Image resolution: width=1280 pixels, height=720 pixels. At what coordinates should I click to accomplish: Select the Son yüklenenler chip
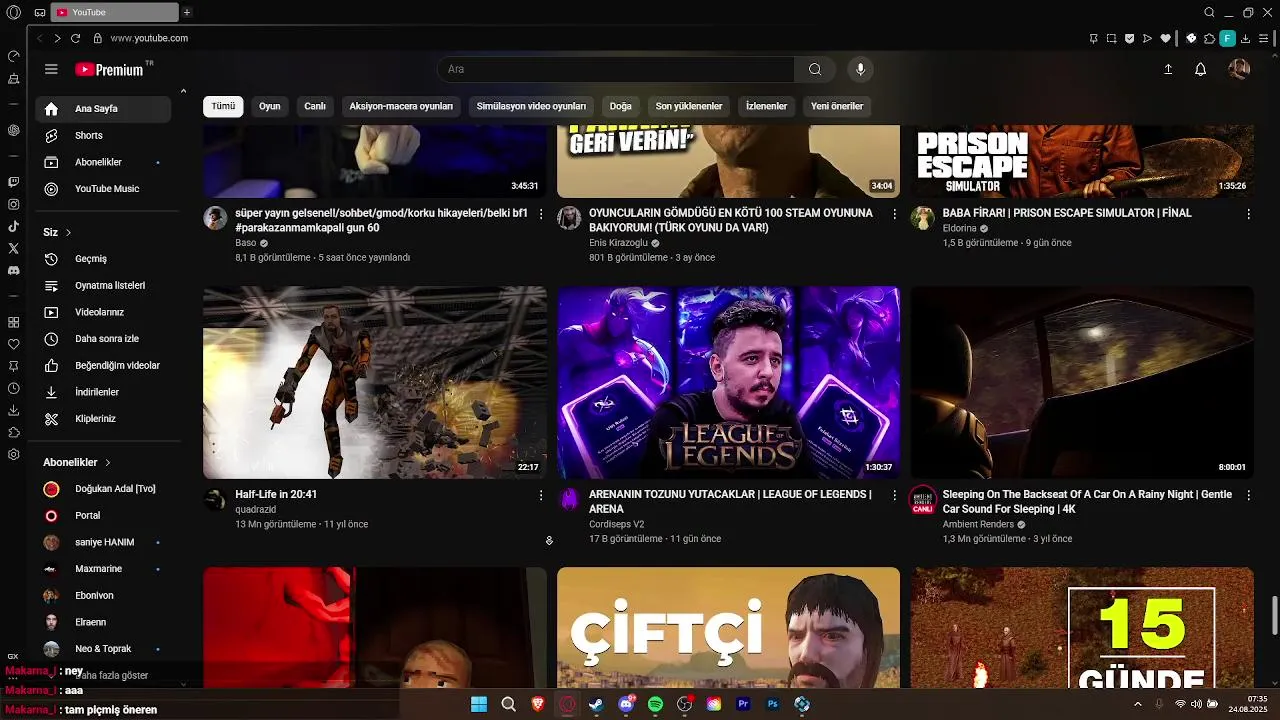point(689,106)
